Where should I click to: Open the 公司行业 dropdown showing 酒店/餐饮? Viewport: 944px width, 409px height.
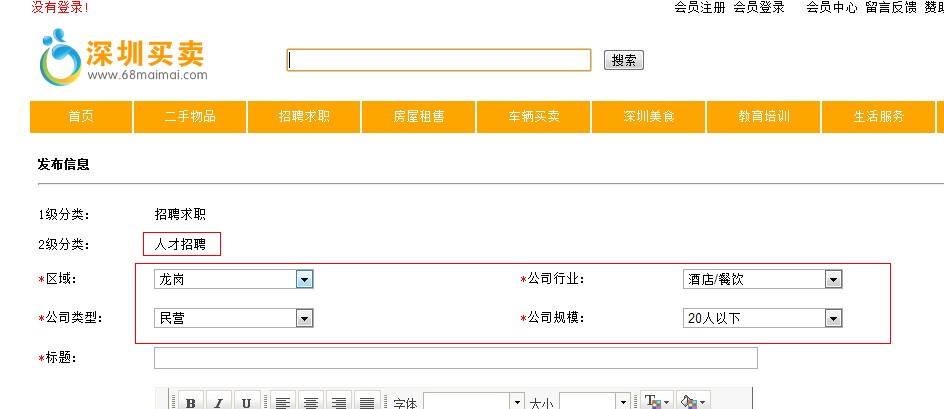pyautogui.click(x=762, y=279)
